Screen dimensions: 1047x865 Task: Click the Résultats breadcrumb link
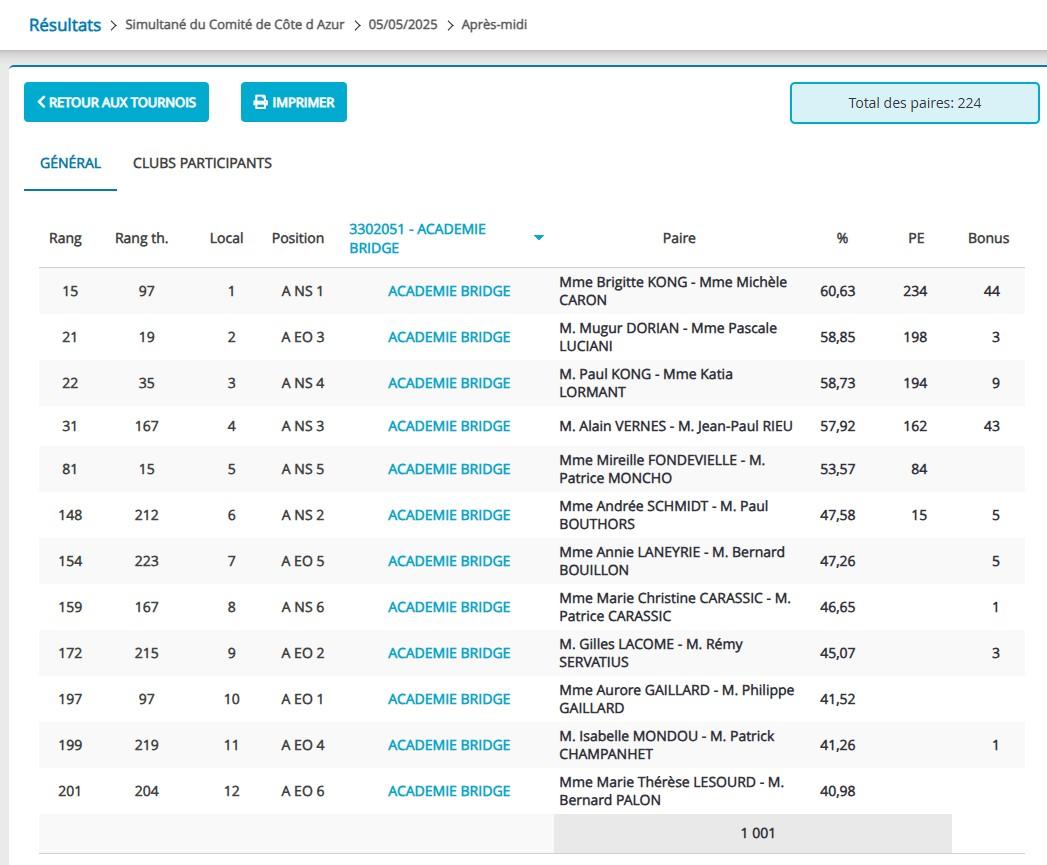click(x=65, y=25)
